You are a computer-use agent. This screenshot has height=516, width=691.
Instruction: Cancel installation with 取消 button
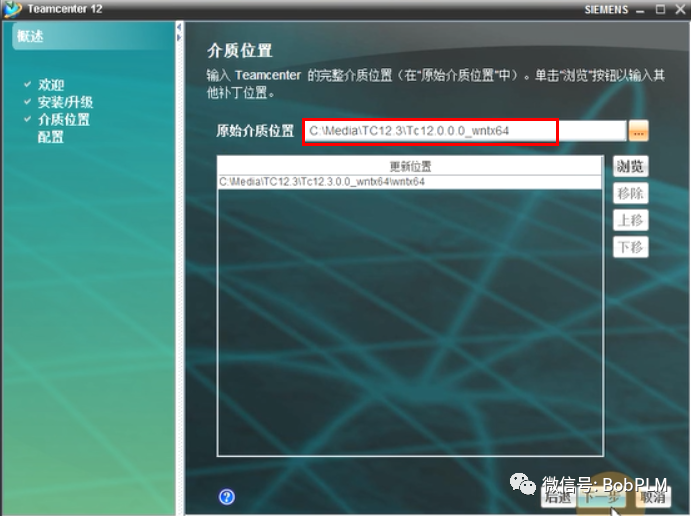coord(653,497)
